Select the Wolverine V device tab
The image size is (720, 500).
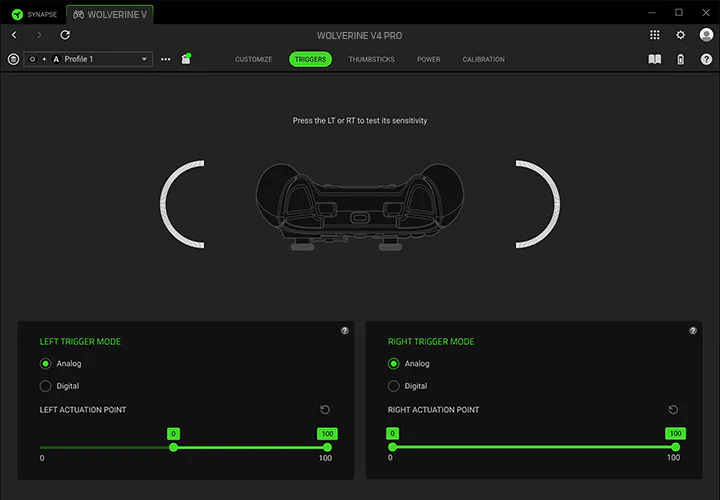point(110,15)
